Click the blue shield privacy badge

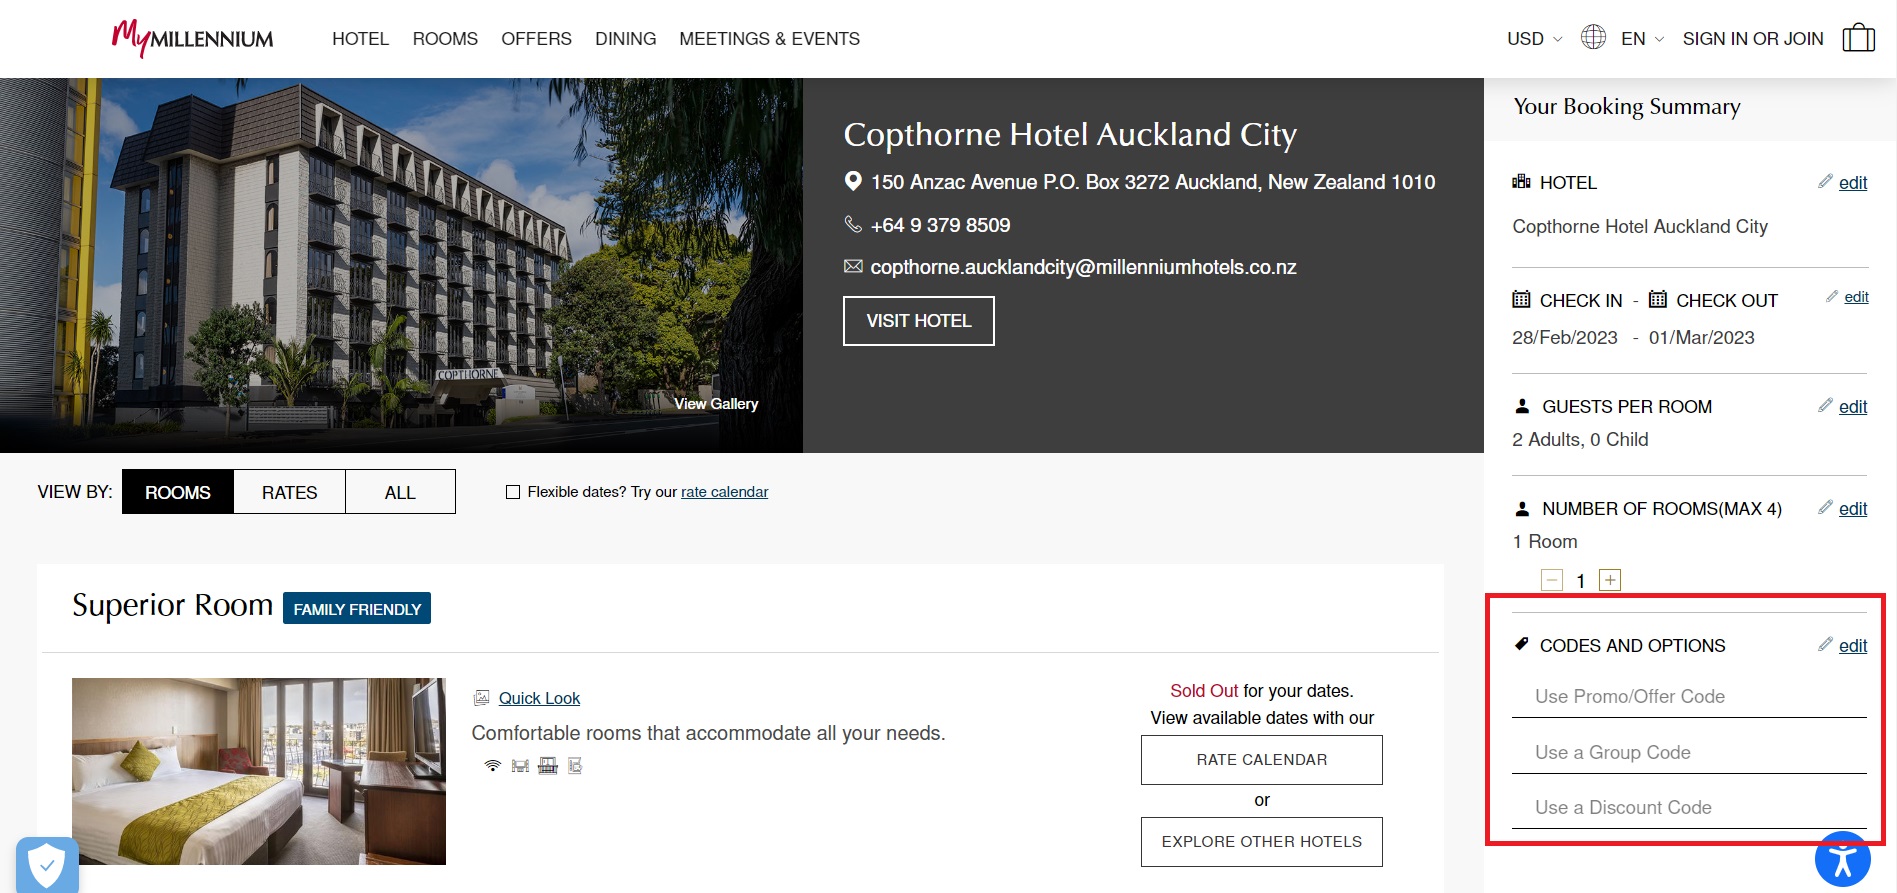47,864
